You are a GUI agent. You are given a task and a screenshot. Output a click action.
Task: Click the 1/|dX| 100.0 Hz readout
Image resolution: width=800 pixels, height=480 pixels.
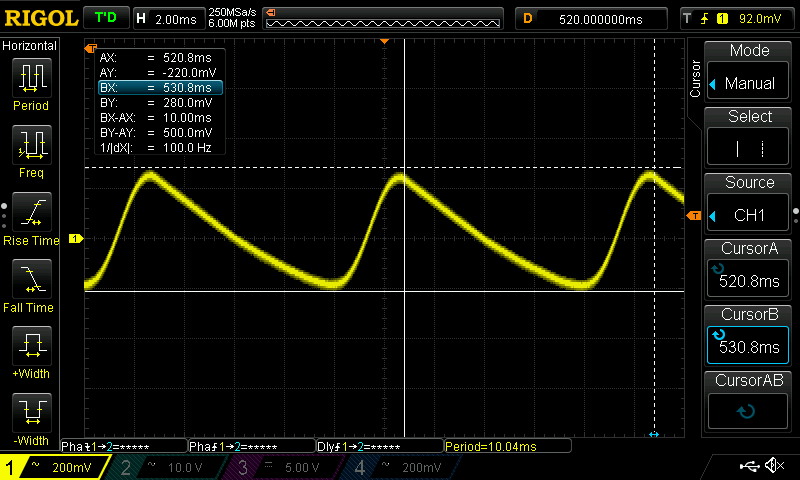[156, 148]
